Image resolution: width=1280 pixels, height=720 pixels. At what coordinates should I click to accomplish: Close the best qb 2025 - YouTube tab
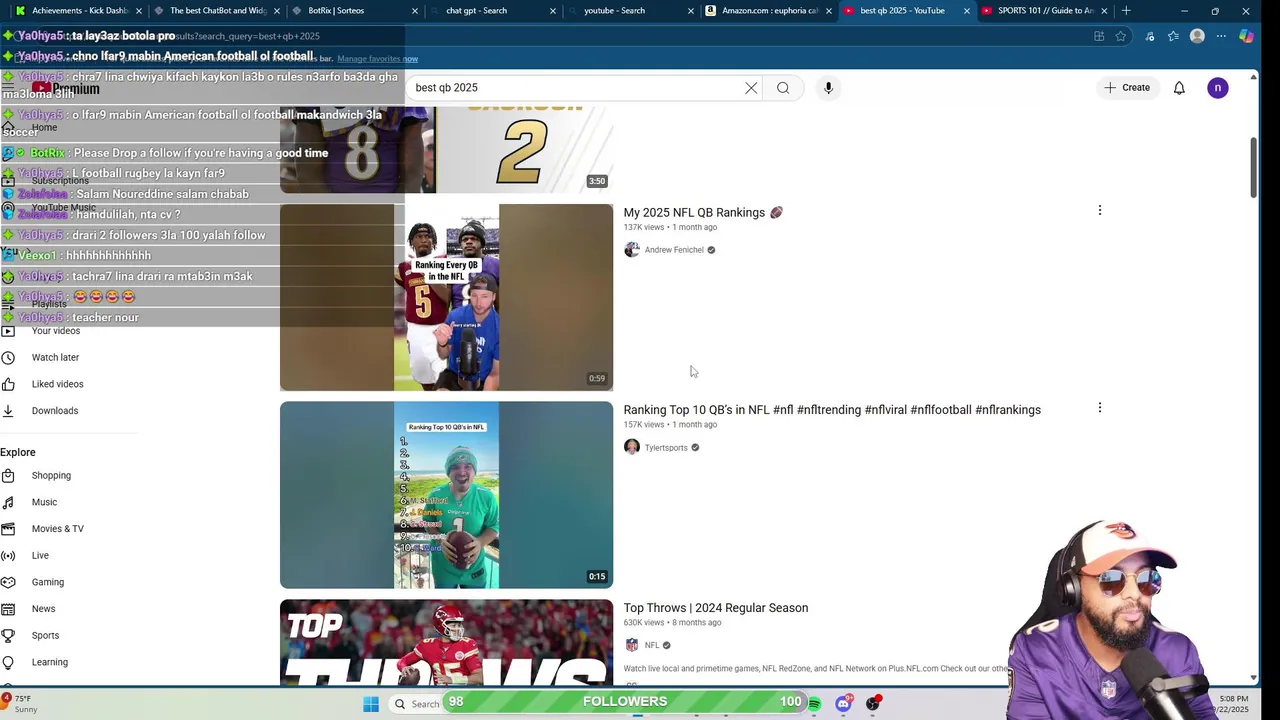click(966, 11)
